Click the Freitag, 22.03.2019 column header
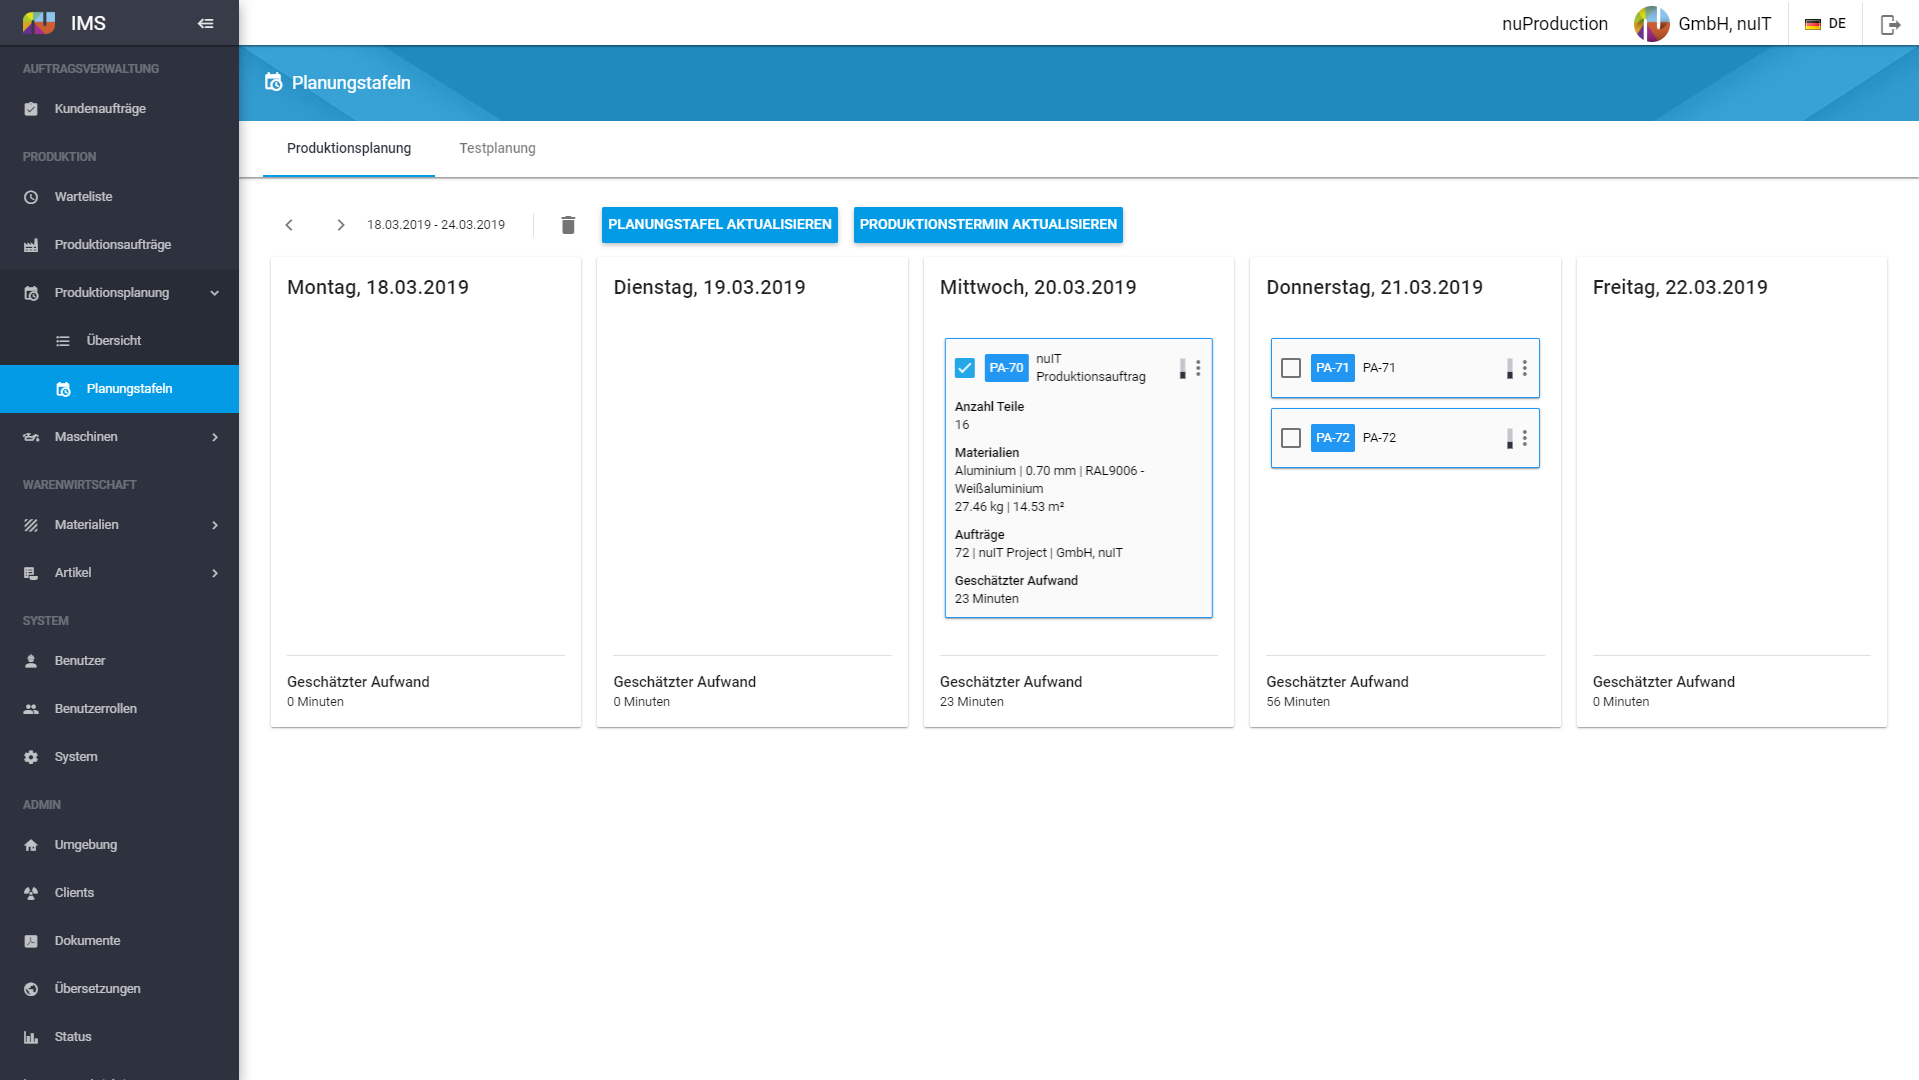Viewport: 1919px width, 1080px height. tap(1680, 288)
